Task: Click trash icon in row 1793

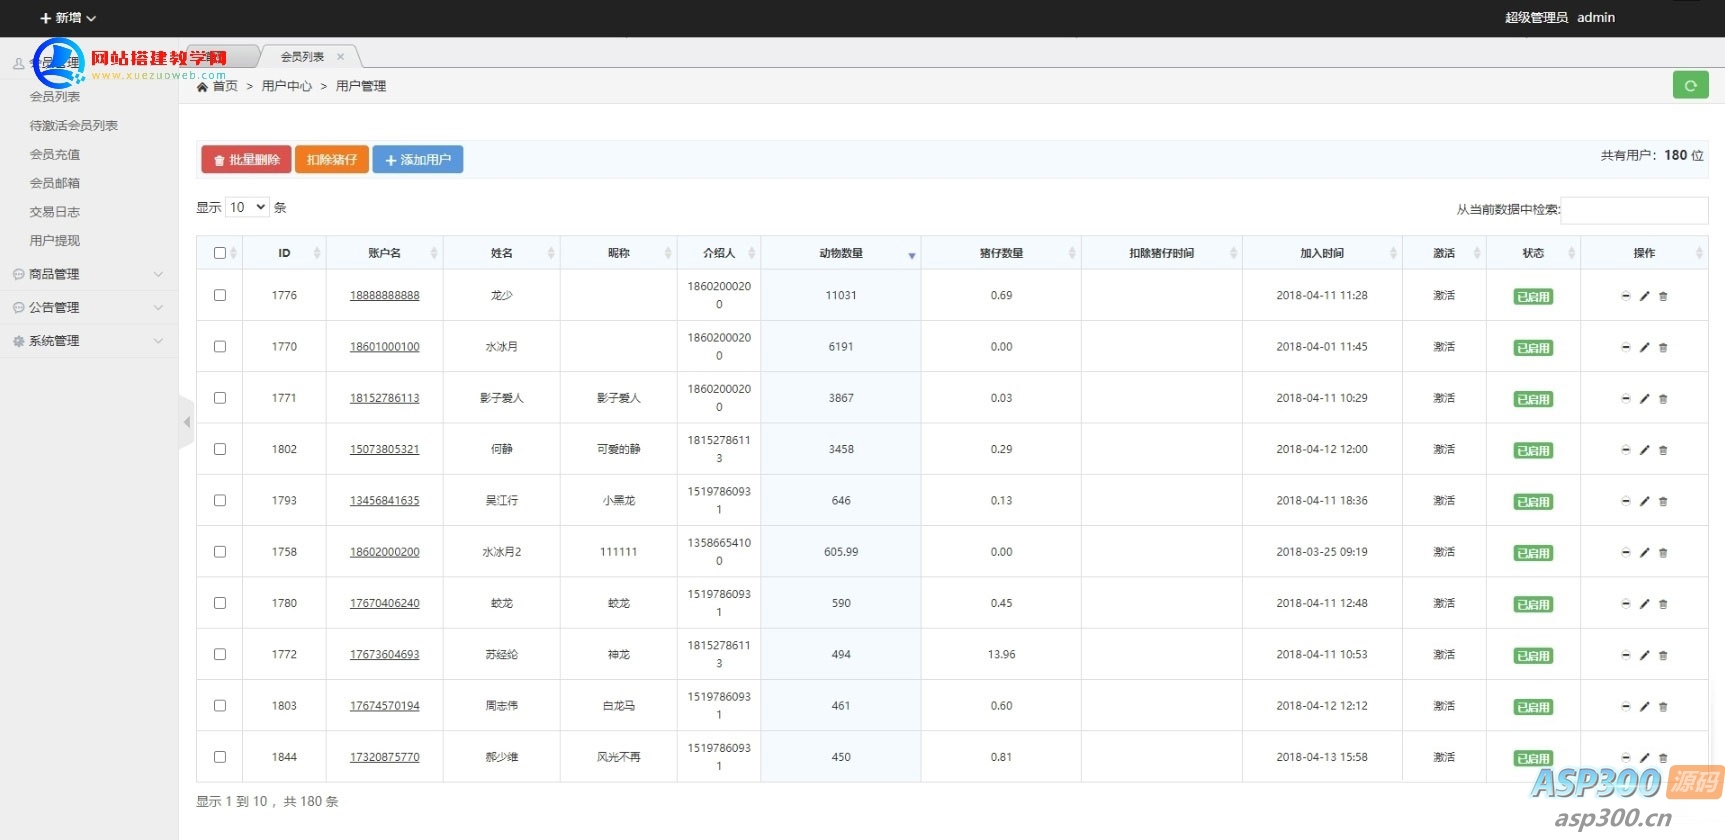Action: pyautogui.click(x=1663, y=501)
